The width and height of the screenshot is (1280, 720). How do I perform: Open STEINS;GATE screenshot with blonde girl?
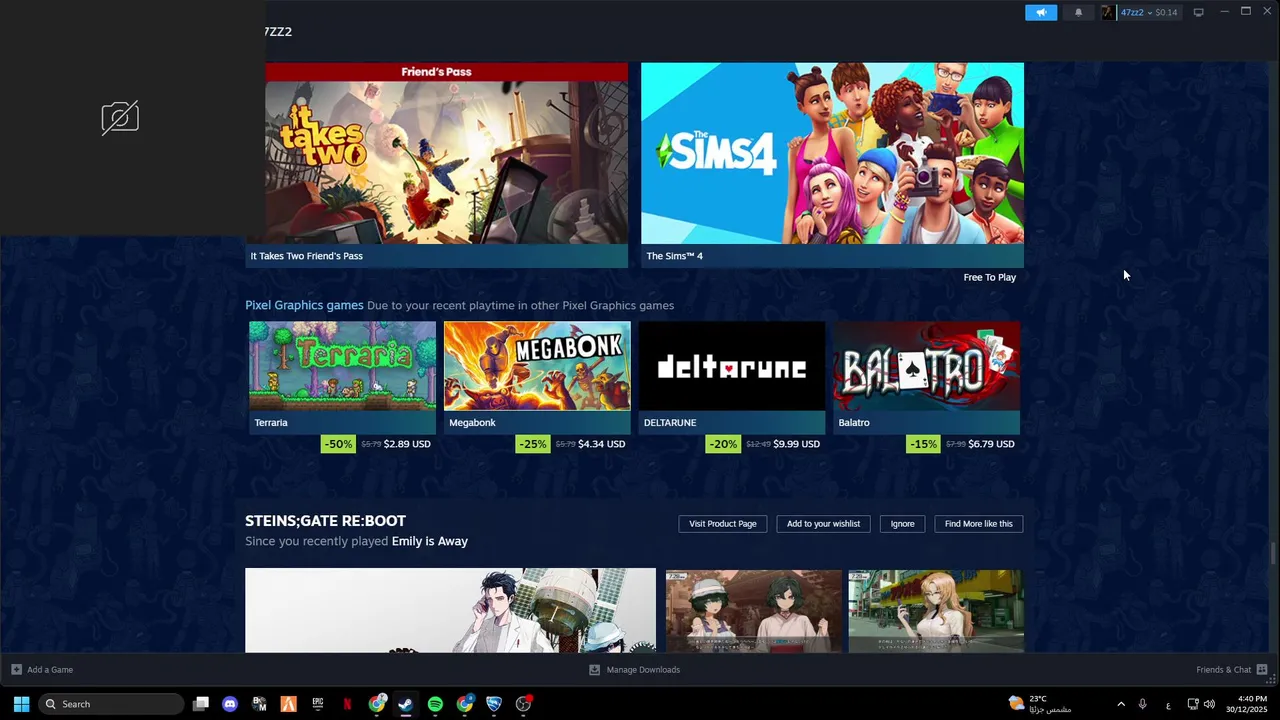(935, 611)
